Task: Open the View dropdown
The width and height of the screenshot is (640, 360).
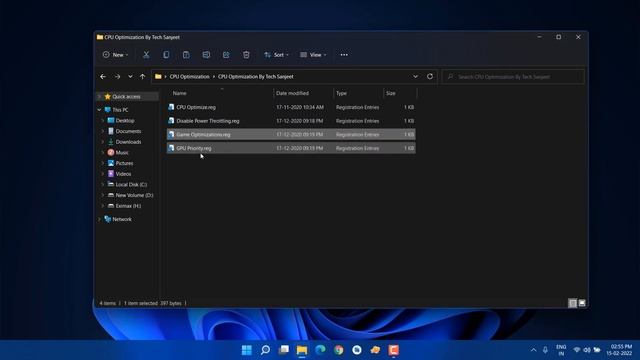Action: coord(313,55)
